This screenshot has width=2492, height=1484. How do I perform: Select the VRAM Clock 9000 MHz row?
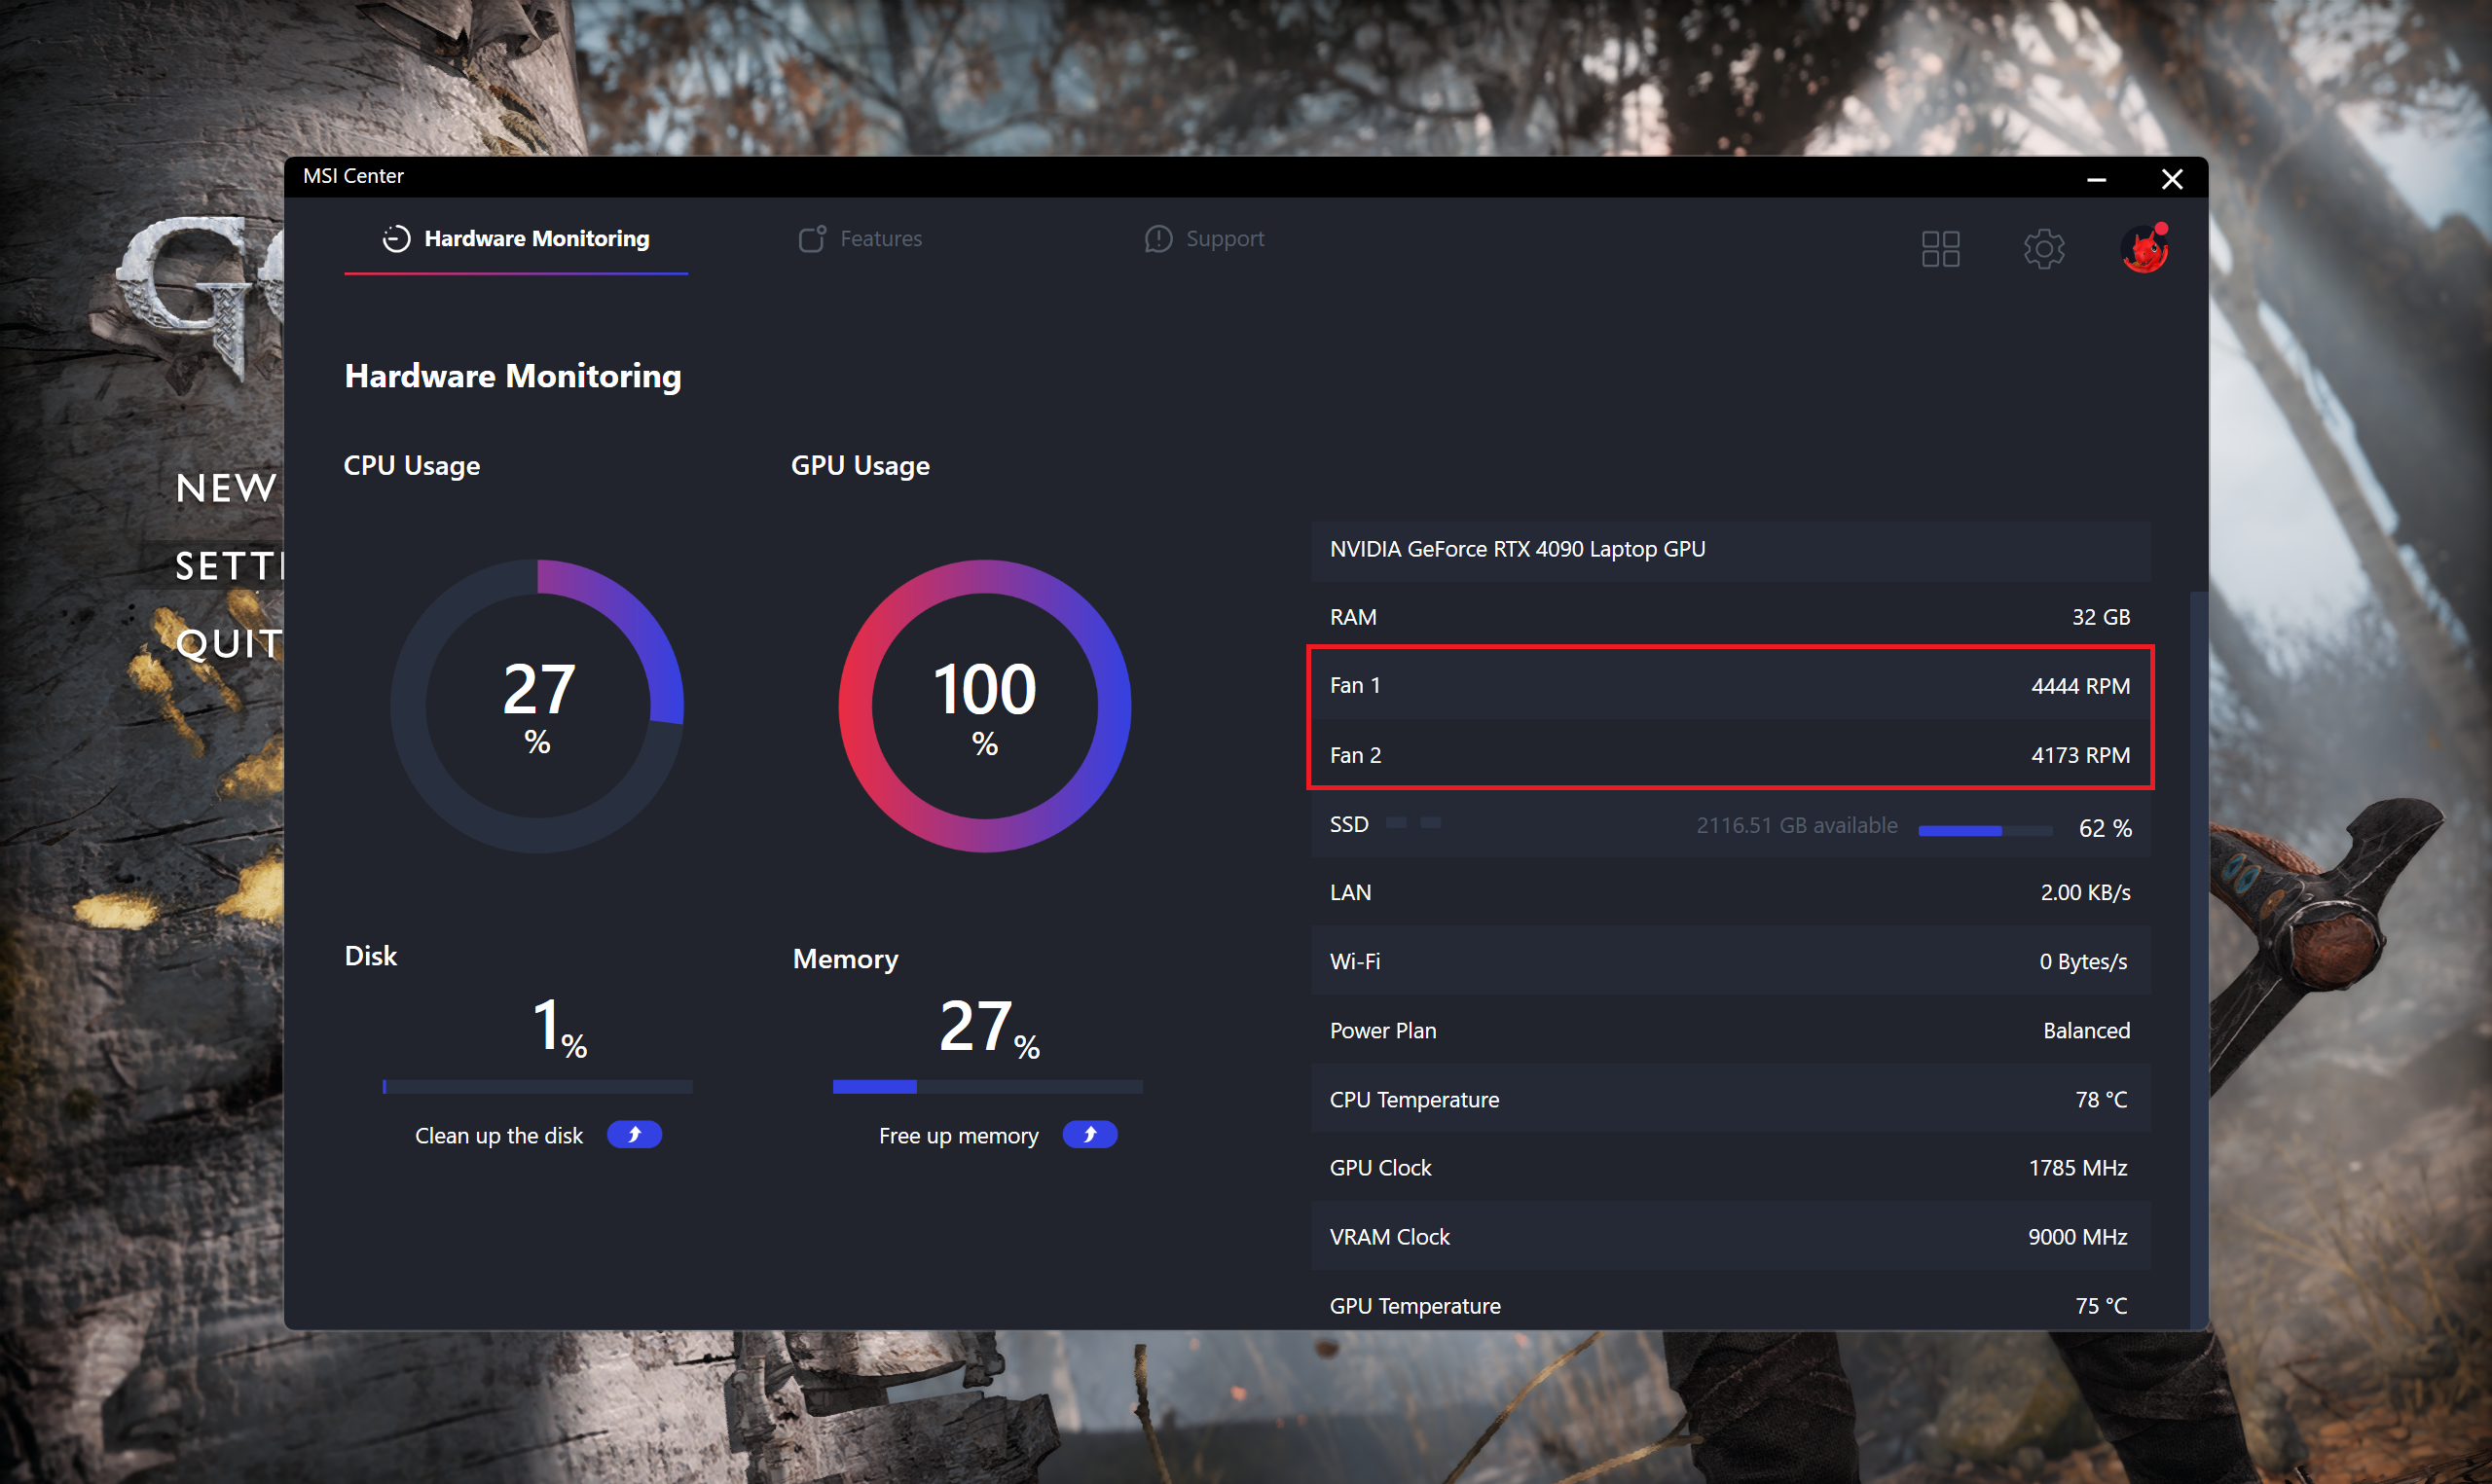point(1730,1237)
